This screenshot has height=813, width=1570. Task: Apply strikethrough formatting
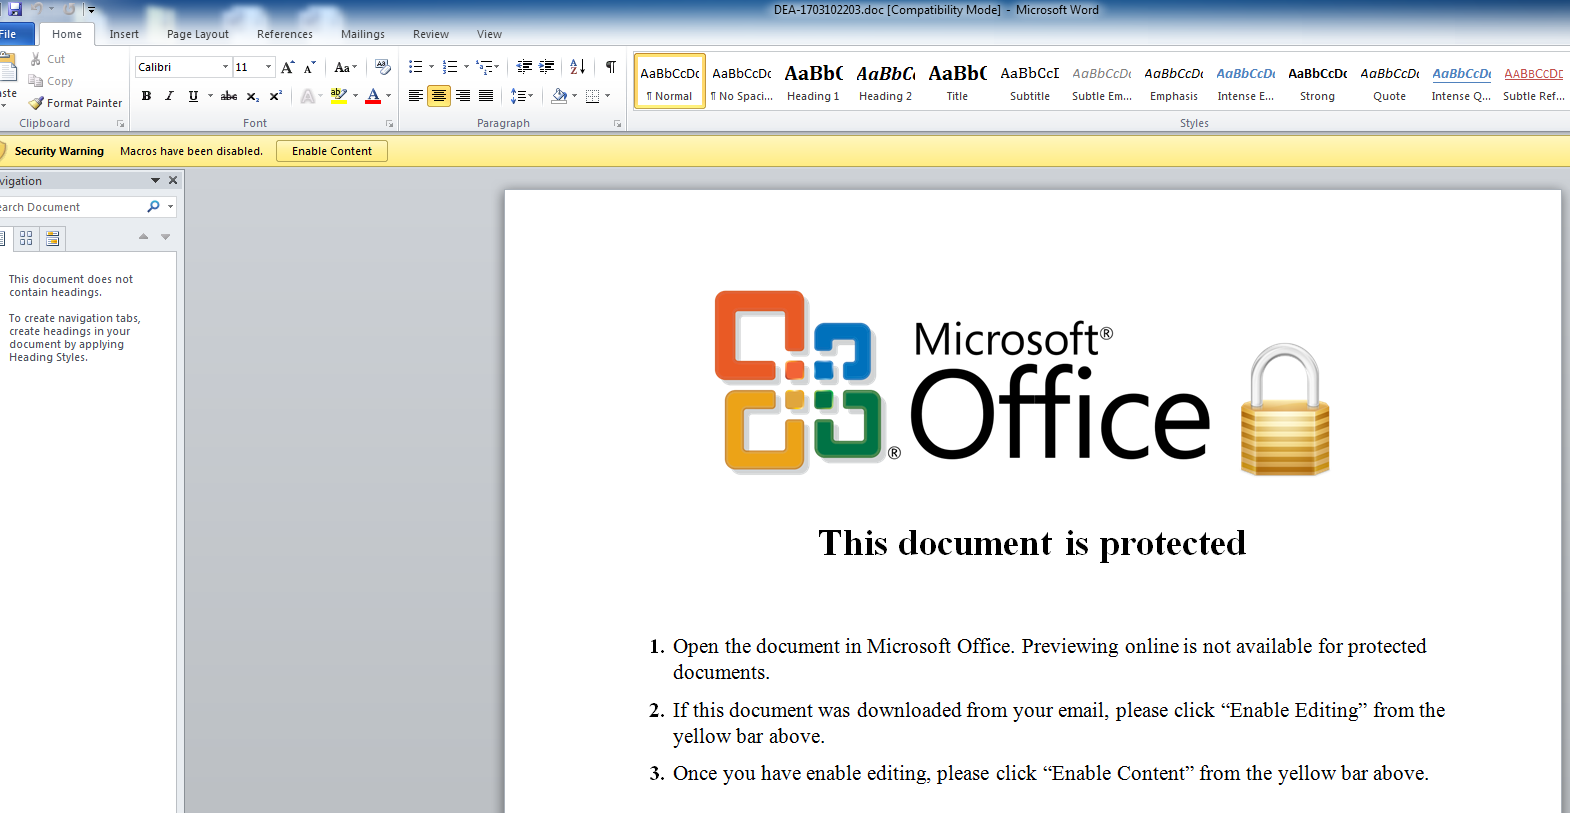pyautogui.click(x=229, y=96)
